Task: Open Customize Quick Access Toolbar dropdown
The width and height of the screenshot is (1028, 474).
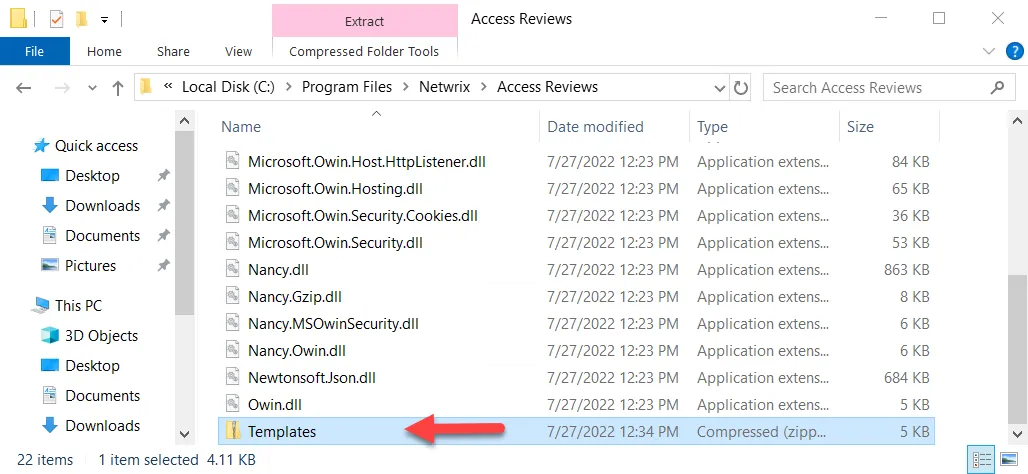Action: [104, 20]
